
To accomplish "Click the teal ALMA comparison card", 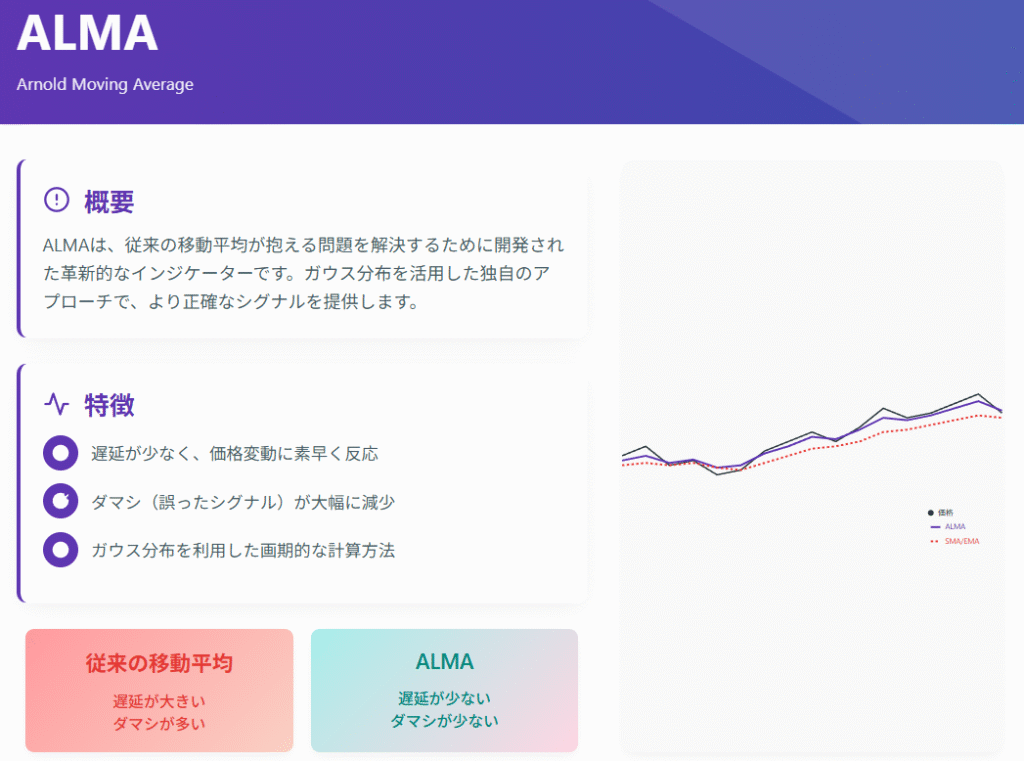I will point(444,690).
